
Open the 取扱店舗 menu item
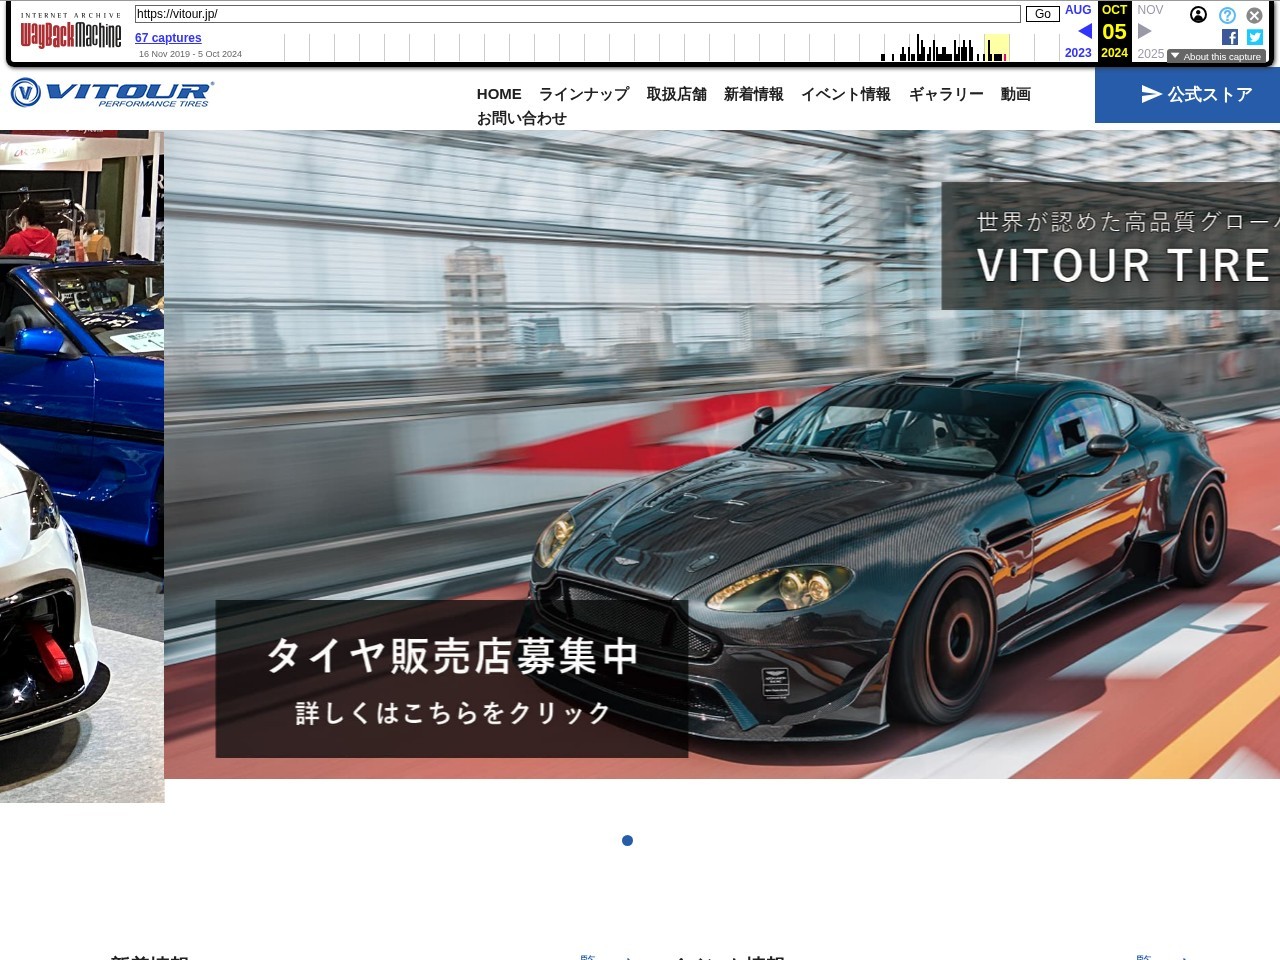676,94
